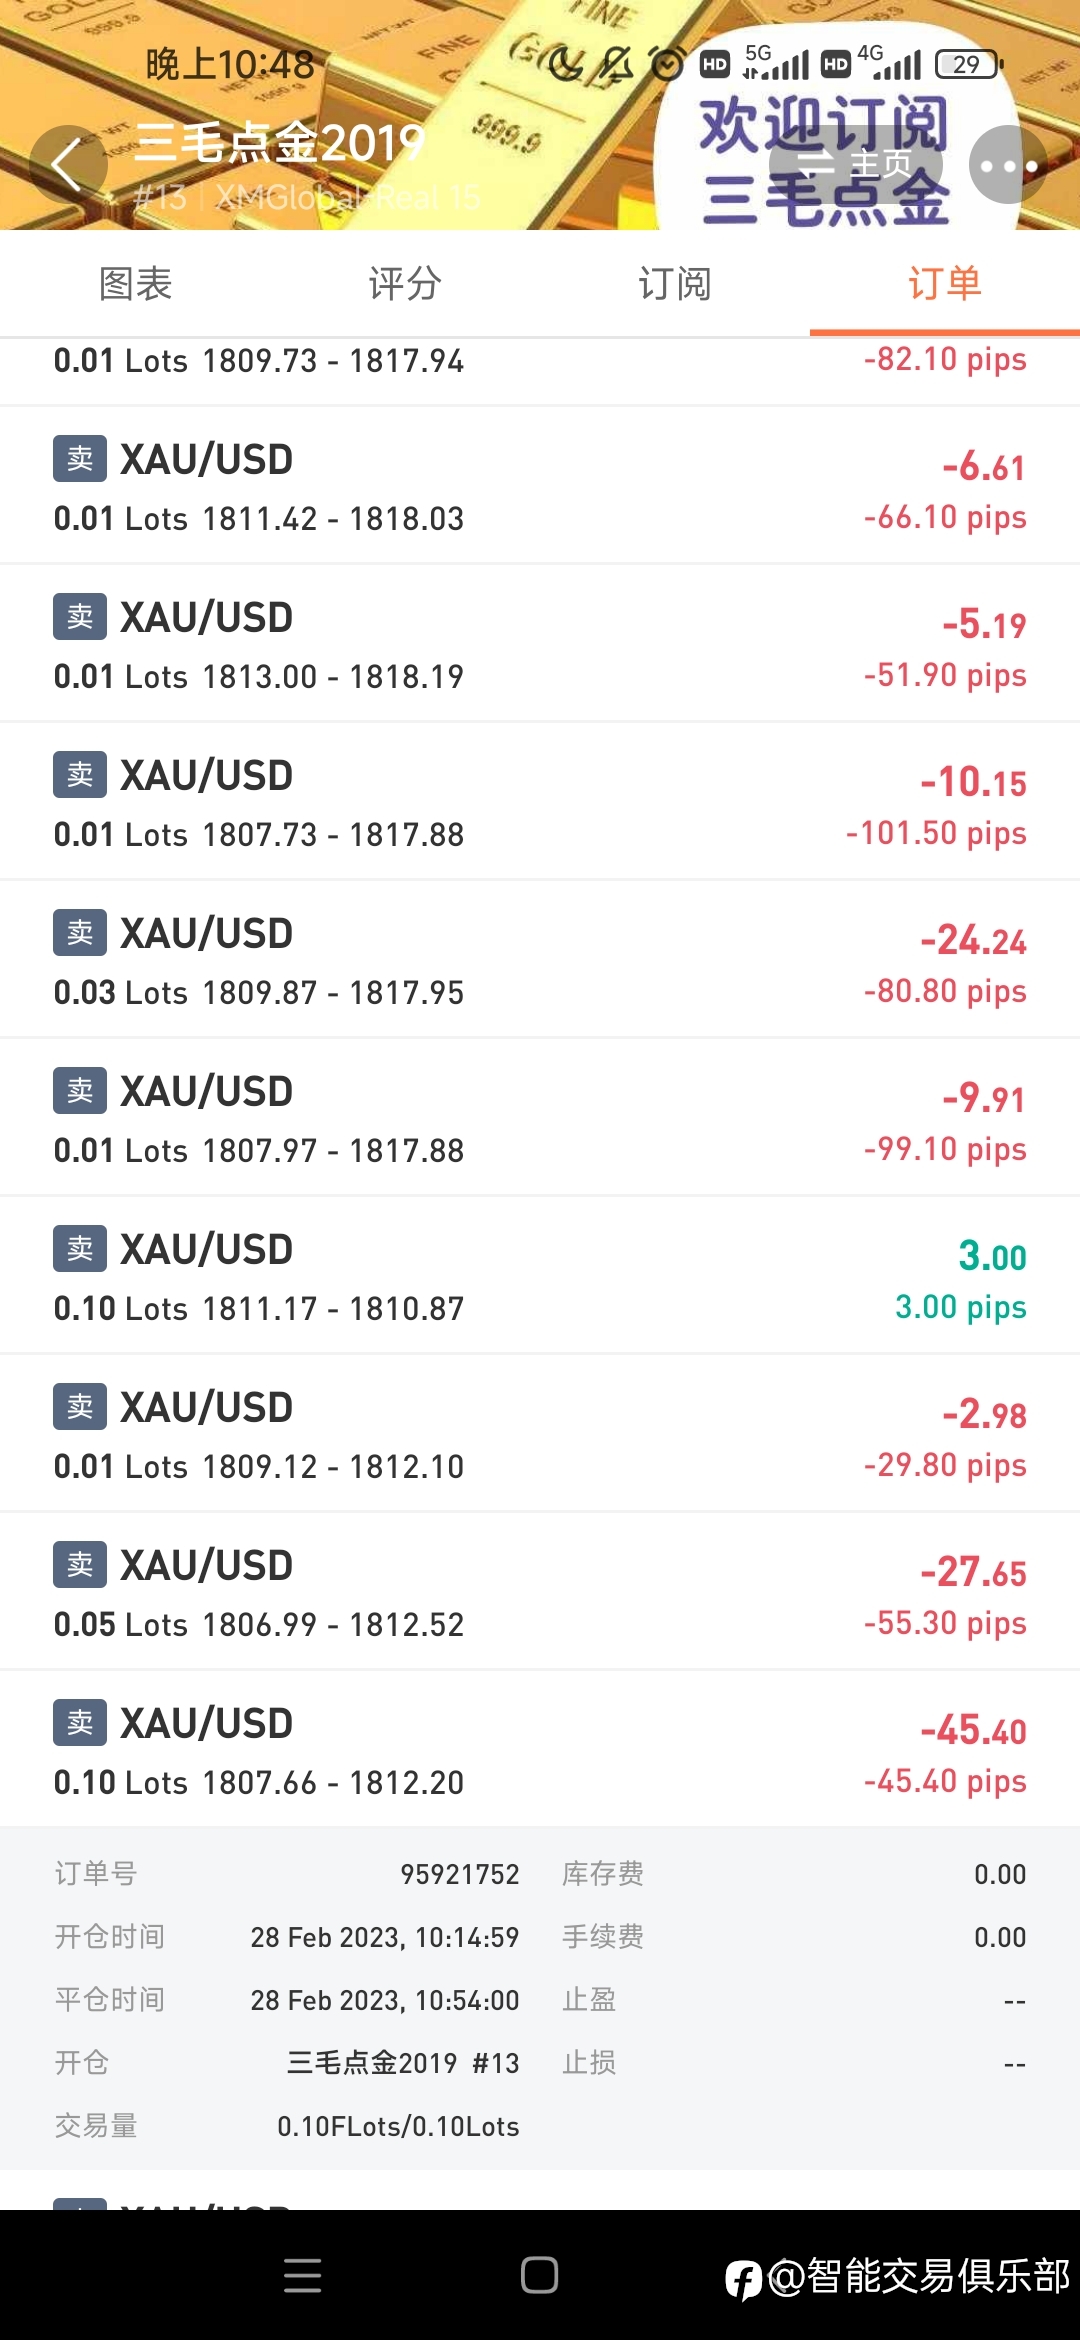Viewport: 1080px width, 2340px height.
Task: Tap the 卖 icon on the 3.00 profit order
Action: pyautogui.click(x=80, y=1249)
